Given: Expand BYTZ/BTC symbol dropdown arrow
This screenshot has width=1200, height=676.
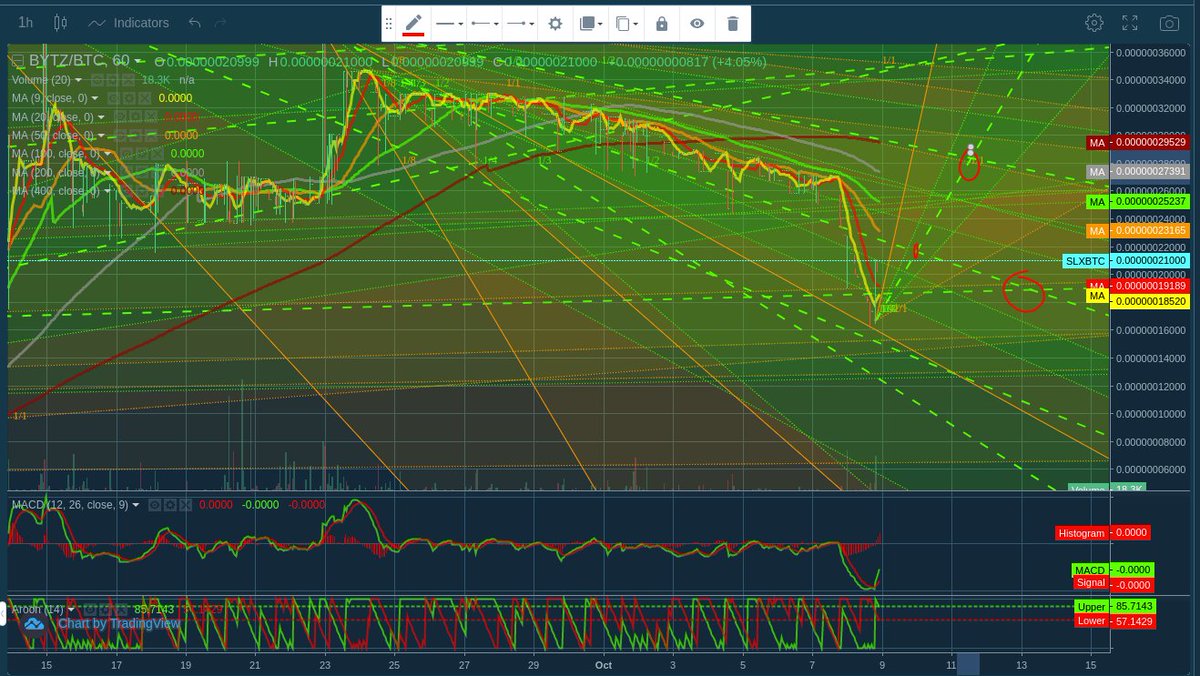Looking at the screenshot, I should click(x=137, y=61).
